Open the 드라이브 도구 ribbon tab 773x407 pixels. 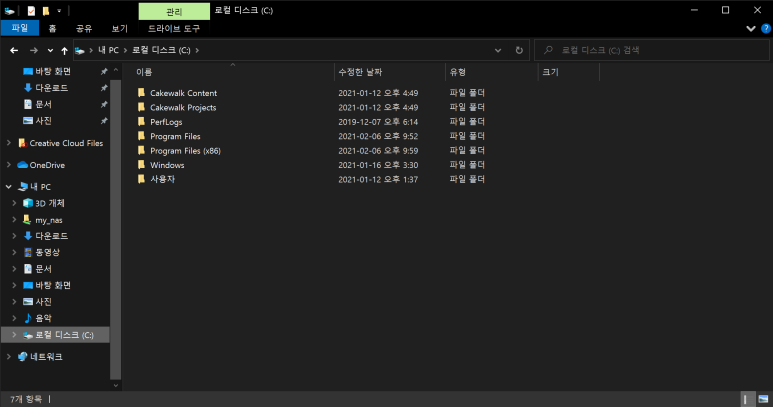tap(174, 29)
